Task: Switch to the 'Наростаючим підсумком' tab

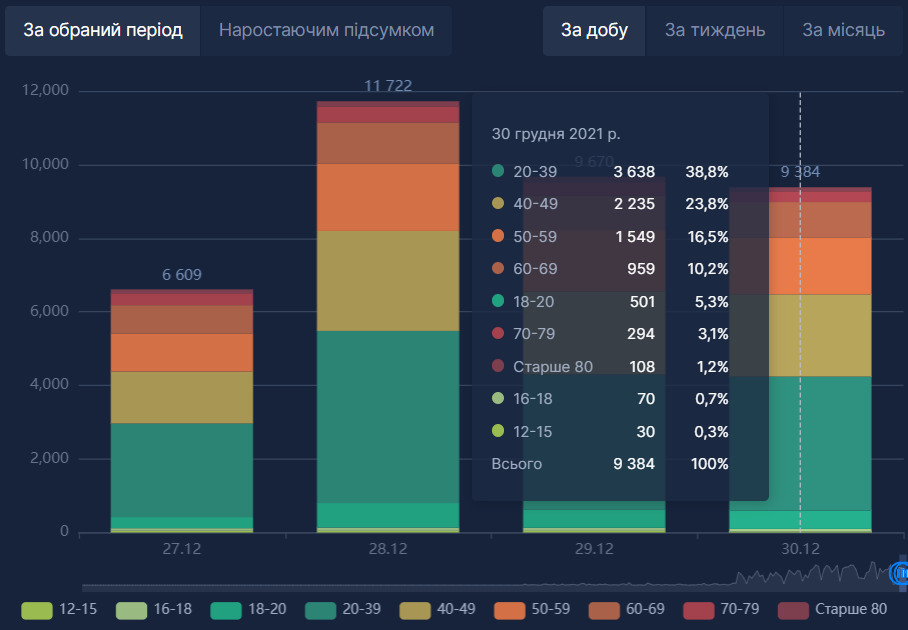Action: click(x=326, y=30)
